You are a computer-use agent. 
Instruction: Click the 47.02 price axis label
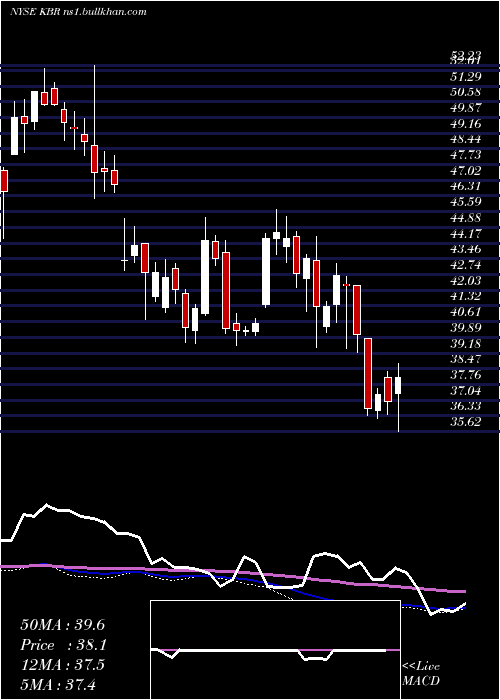point(466,170)
